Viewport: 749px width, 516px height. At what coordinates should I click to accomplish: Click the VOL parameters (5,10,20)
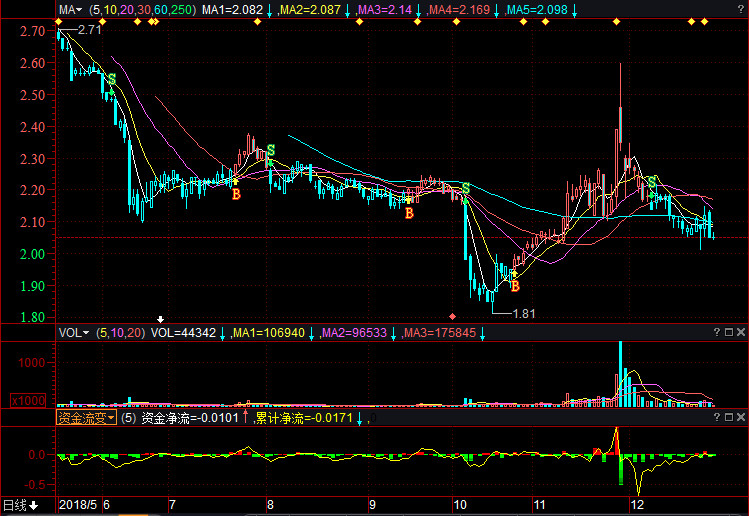[x=120, y=333]
